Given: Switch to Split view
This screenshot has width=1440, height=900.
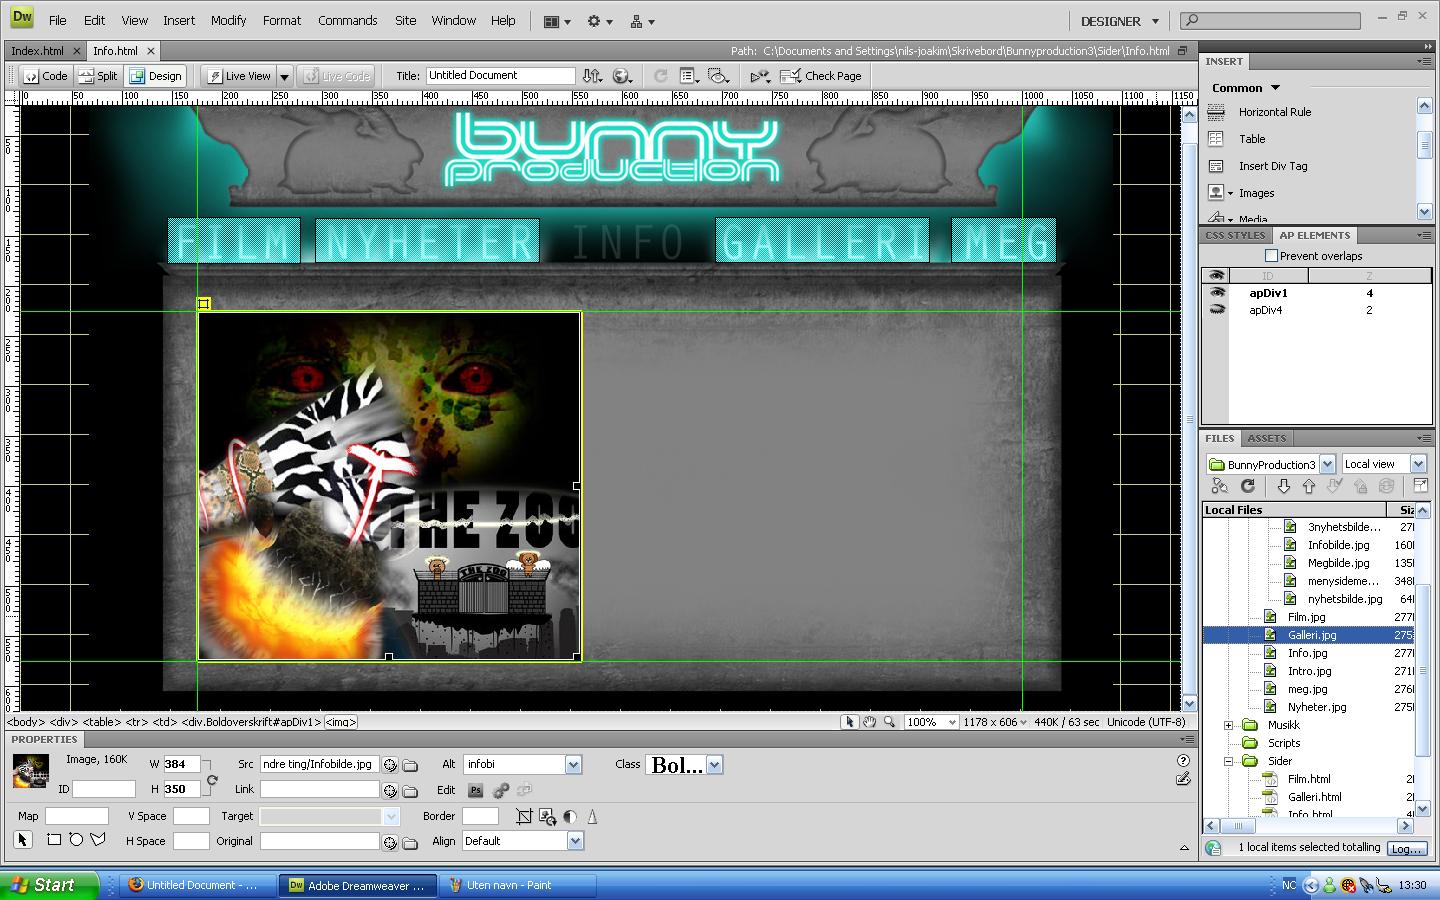Looking at the screenshot, I should click(x=98, y=76).
